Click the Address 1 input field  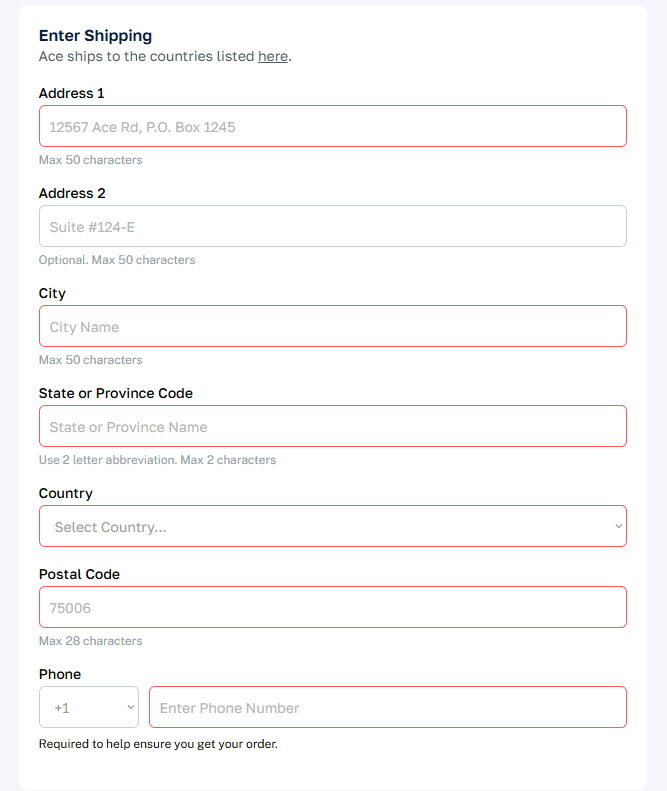333,126
